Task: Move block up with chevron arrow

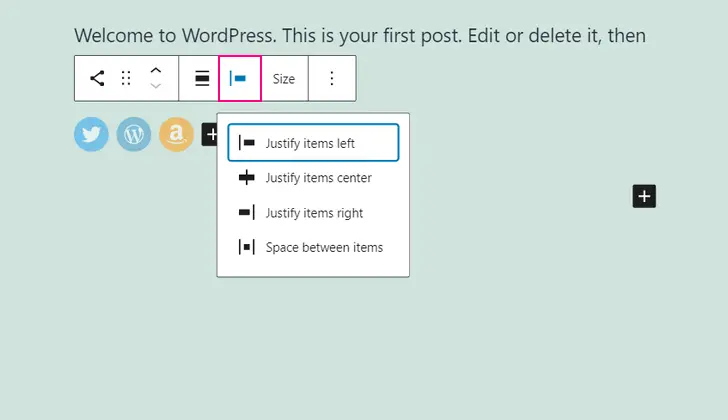Action: tap(156, 71)
